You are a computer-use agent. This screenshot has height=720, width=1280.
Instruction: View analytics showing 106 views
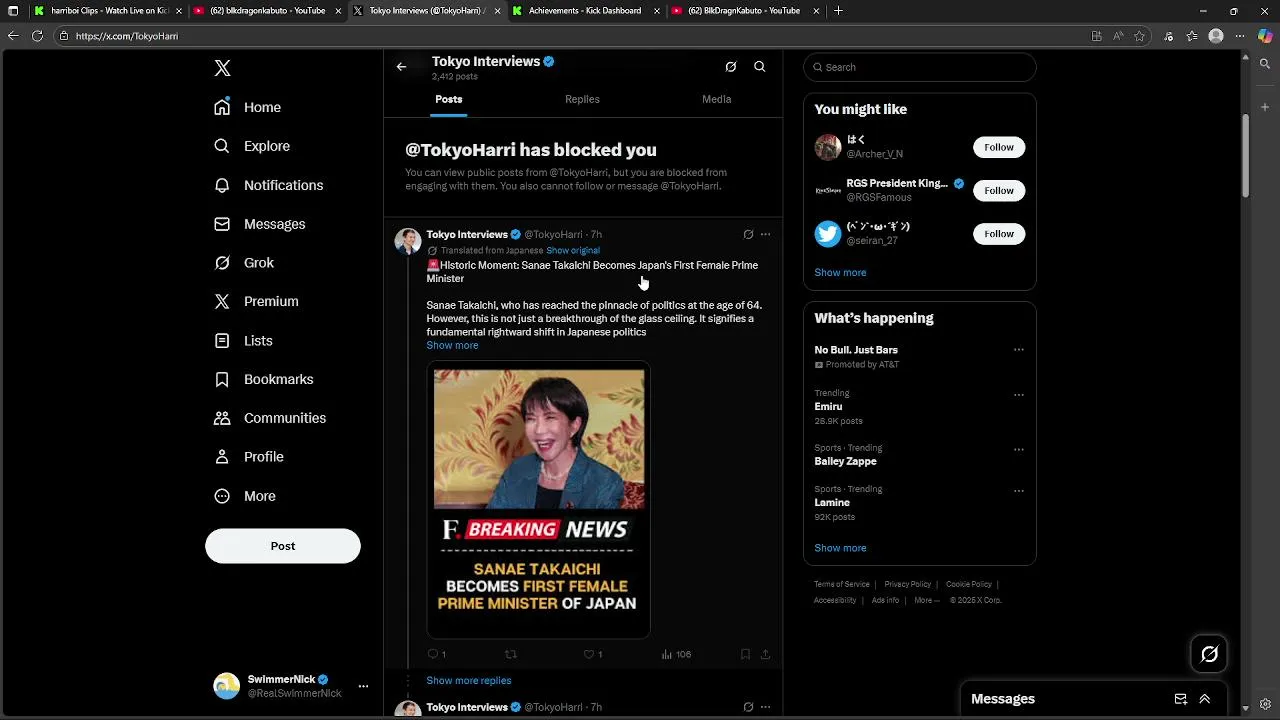[x=676, y=654]
